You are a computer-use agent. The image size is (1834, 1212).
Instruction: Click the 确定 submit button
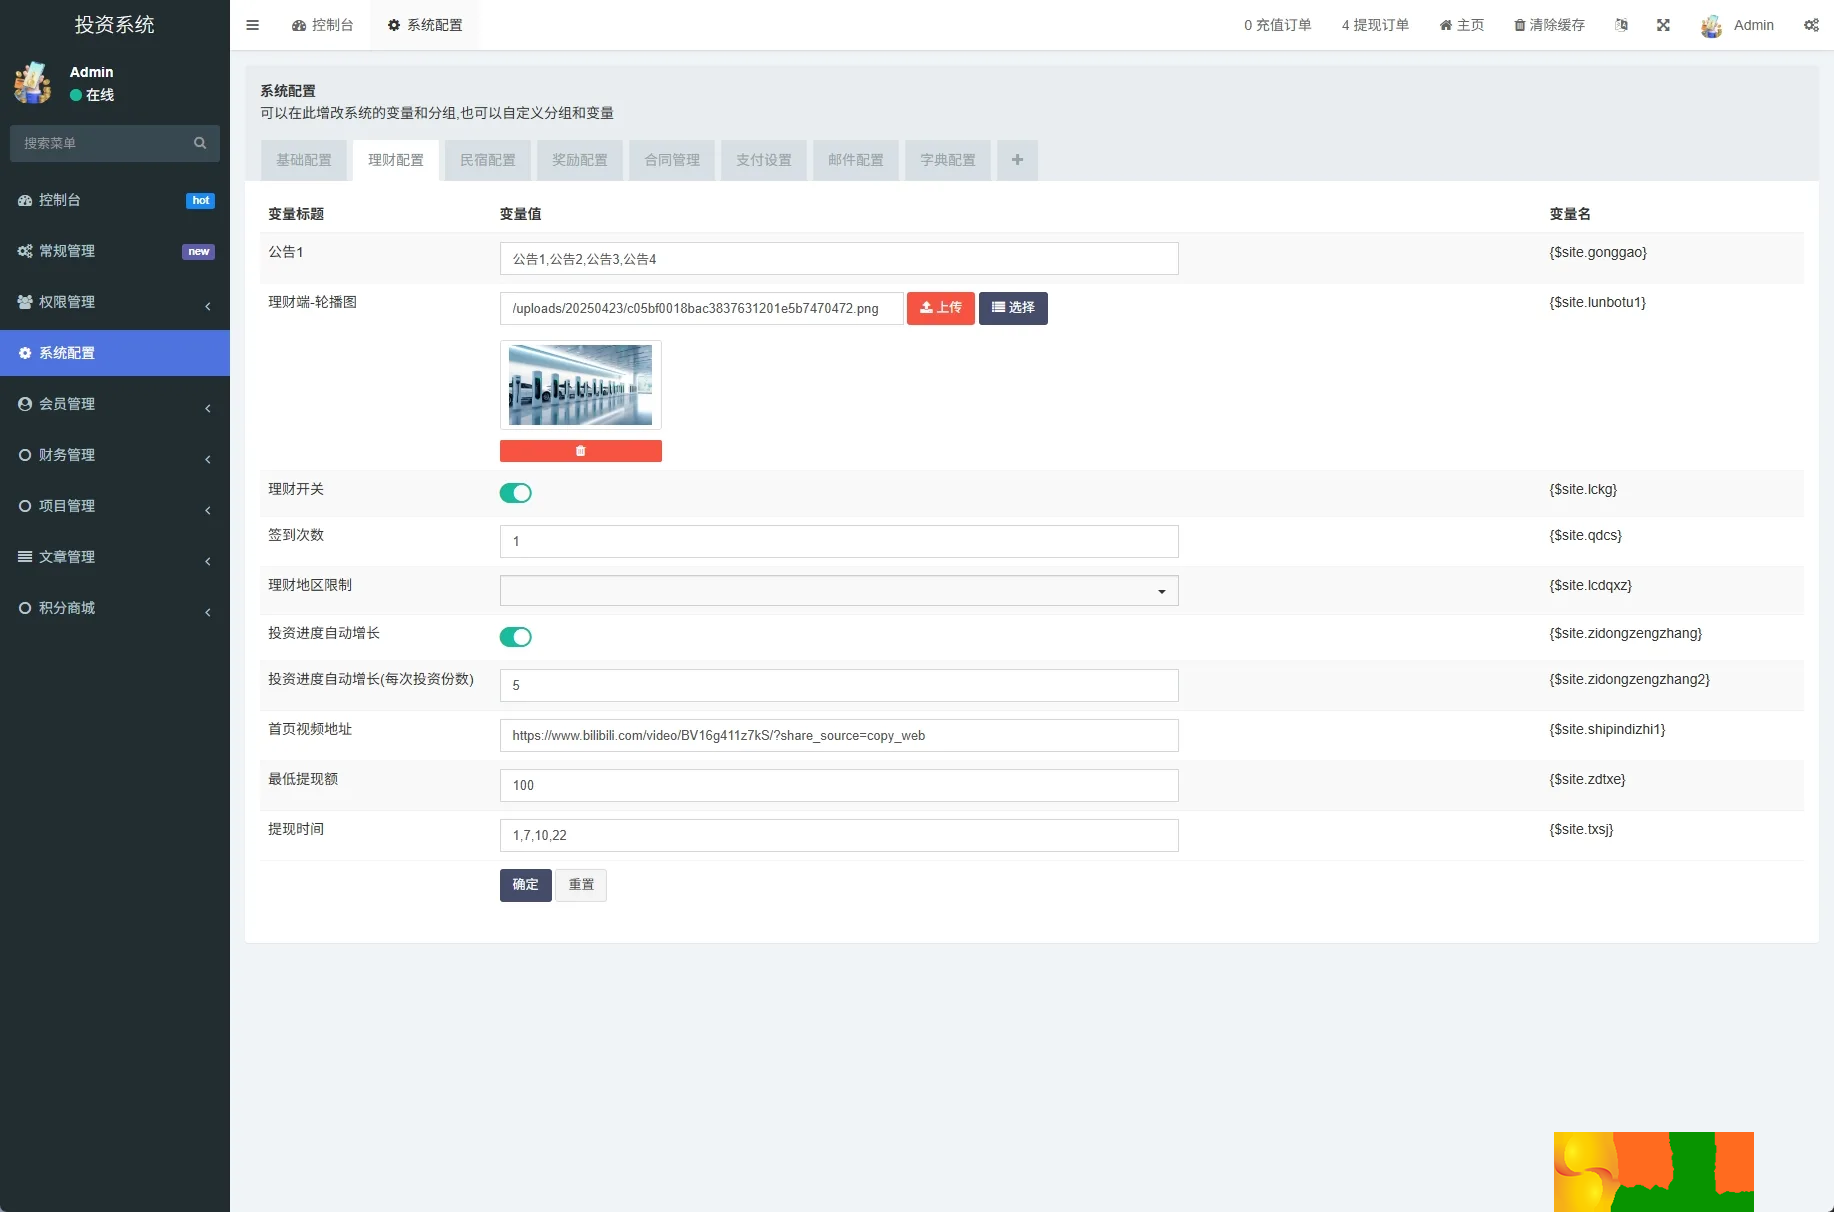pos(525,885)
